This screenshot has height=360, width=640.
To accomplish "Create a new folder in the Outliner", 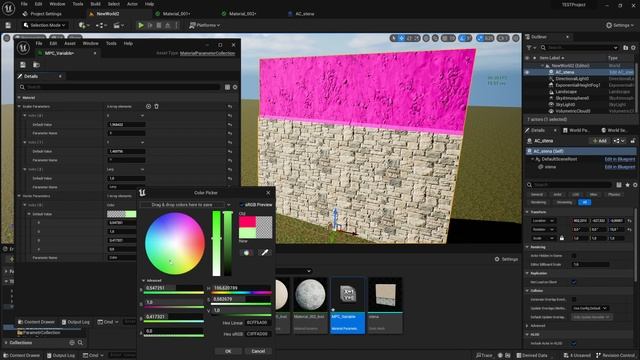I will 625,48.
